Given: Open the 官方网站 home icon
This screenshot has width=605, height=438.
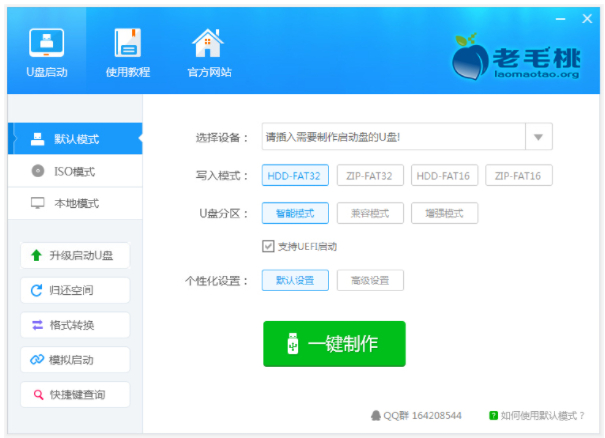Looking at the screenshot, I should (208, 43).
